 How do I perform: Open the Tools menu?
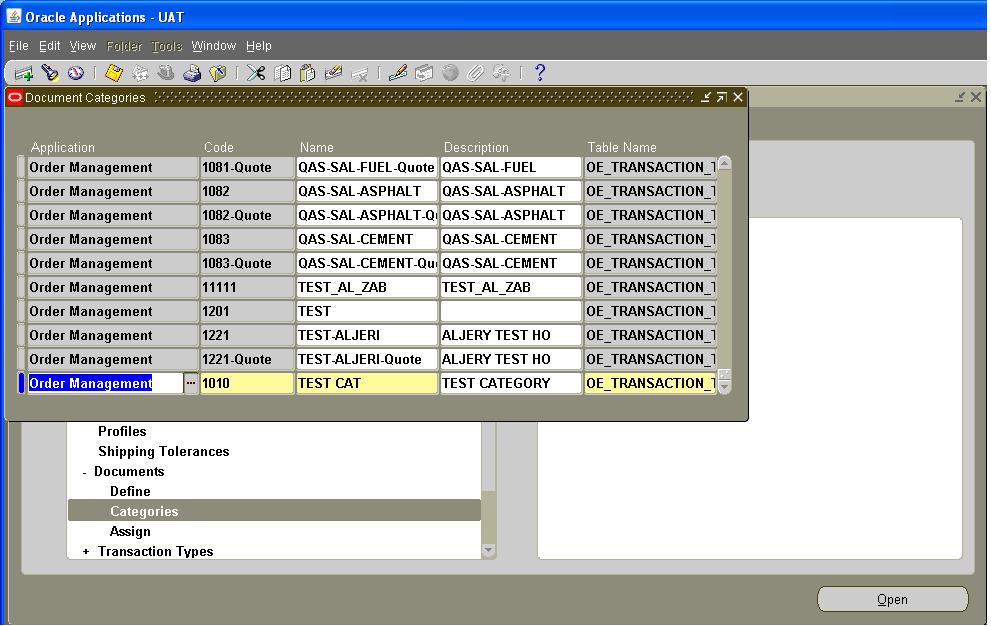pyautogui.click(x=166, y=45)
